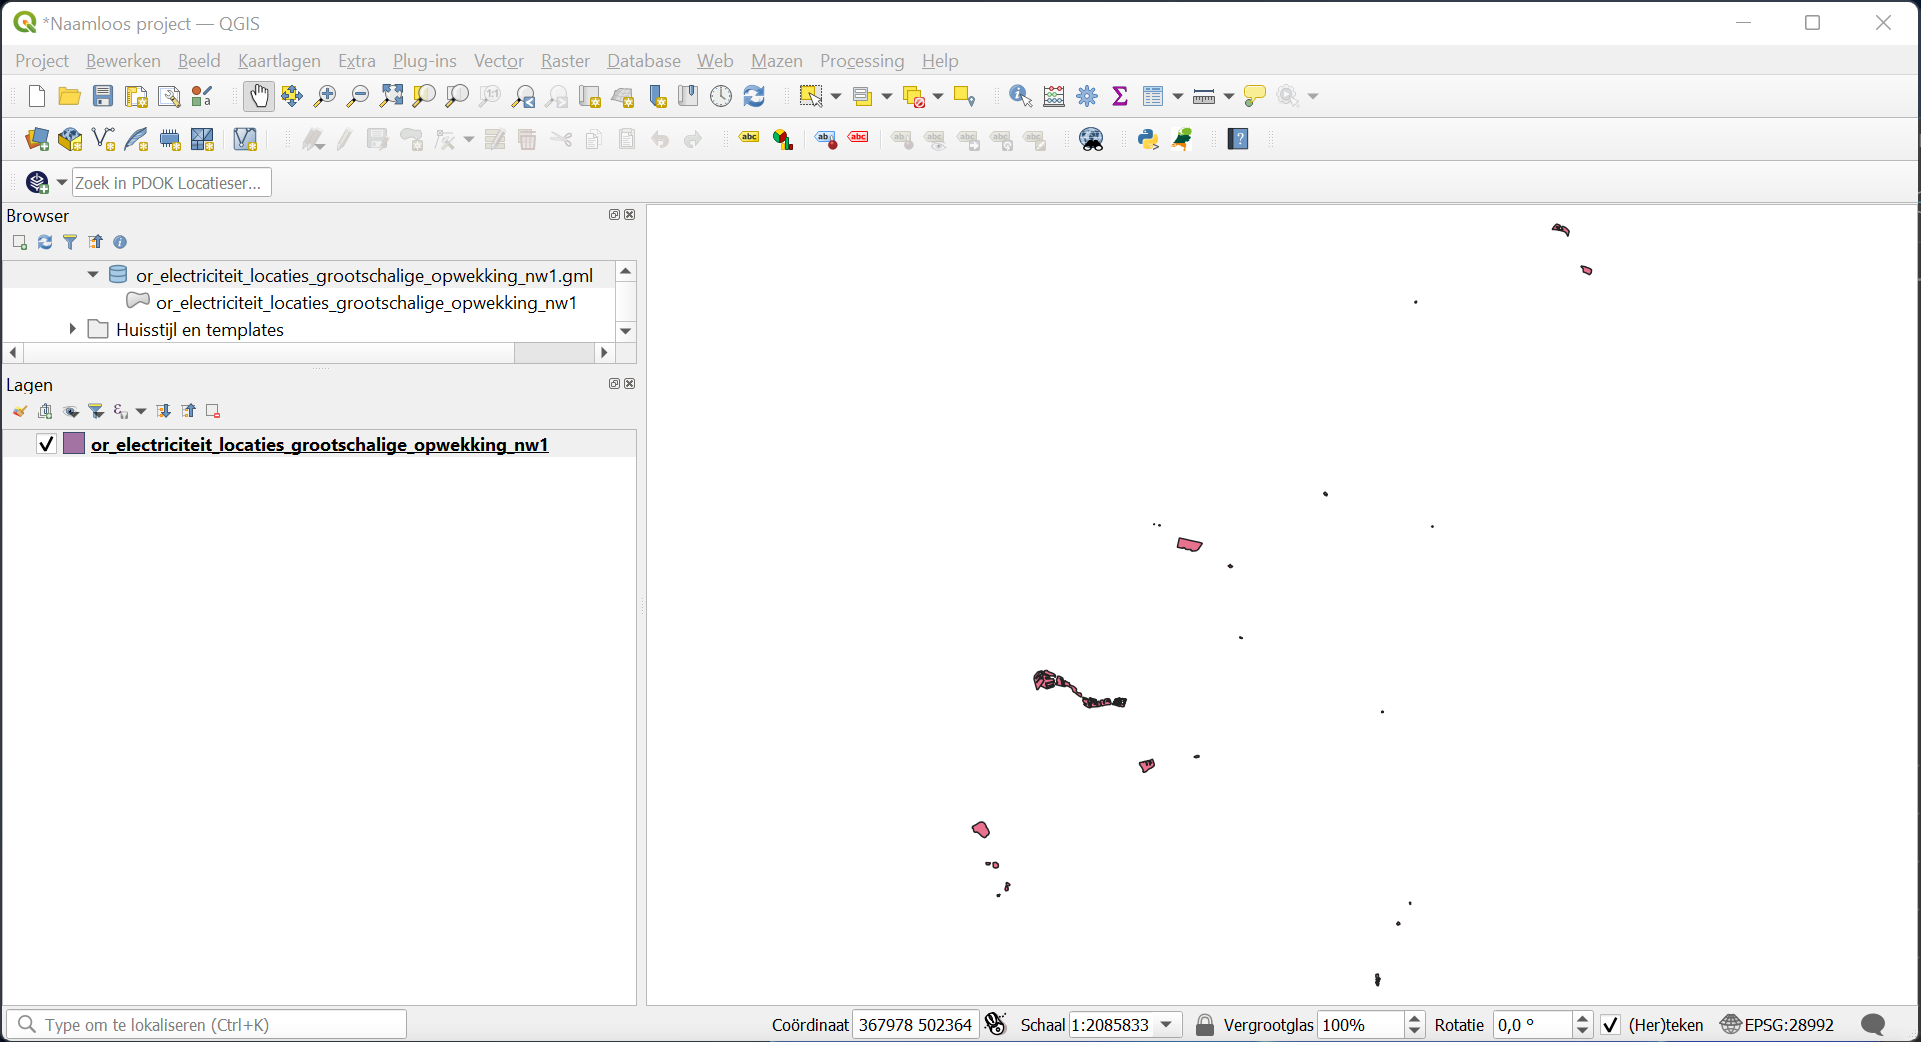Open the Plug-ins menu
This screenshot has width=1921, height=1042.
pyautogui.click(x=424, y=61)
